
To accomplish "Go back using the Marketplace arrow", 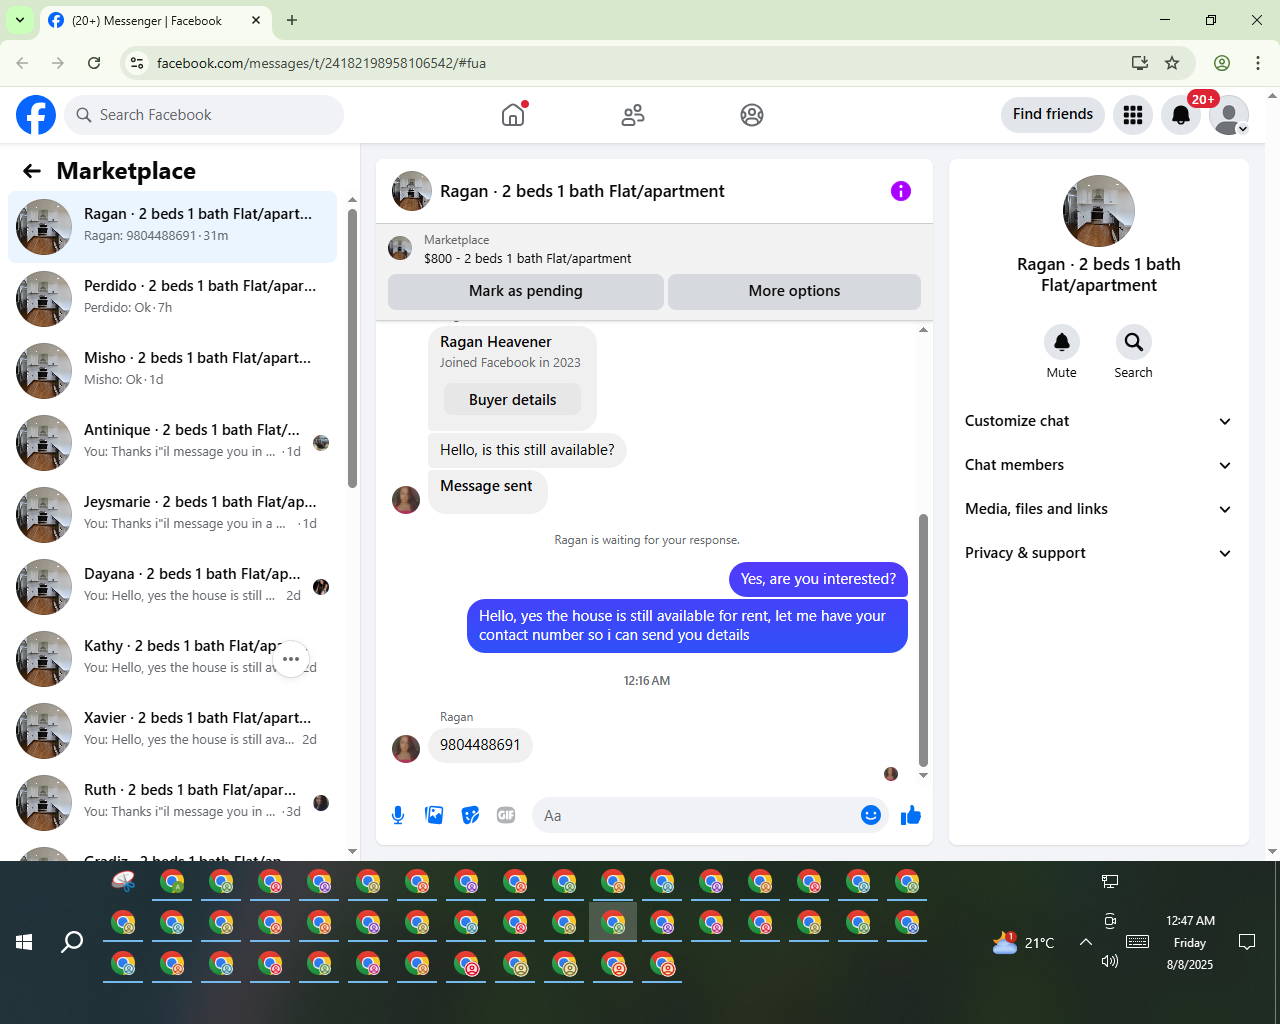I will (x=32, y=171).
